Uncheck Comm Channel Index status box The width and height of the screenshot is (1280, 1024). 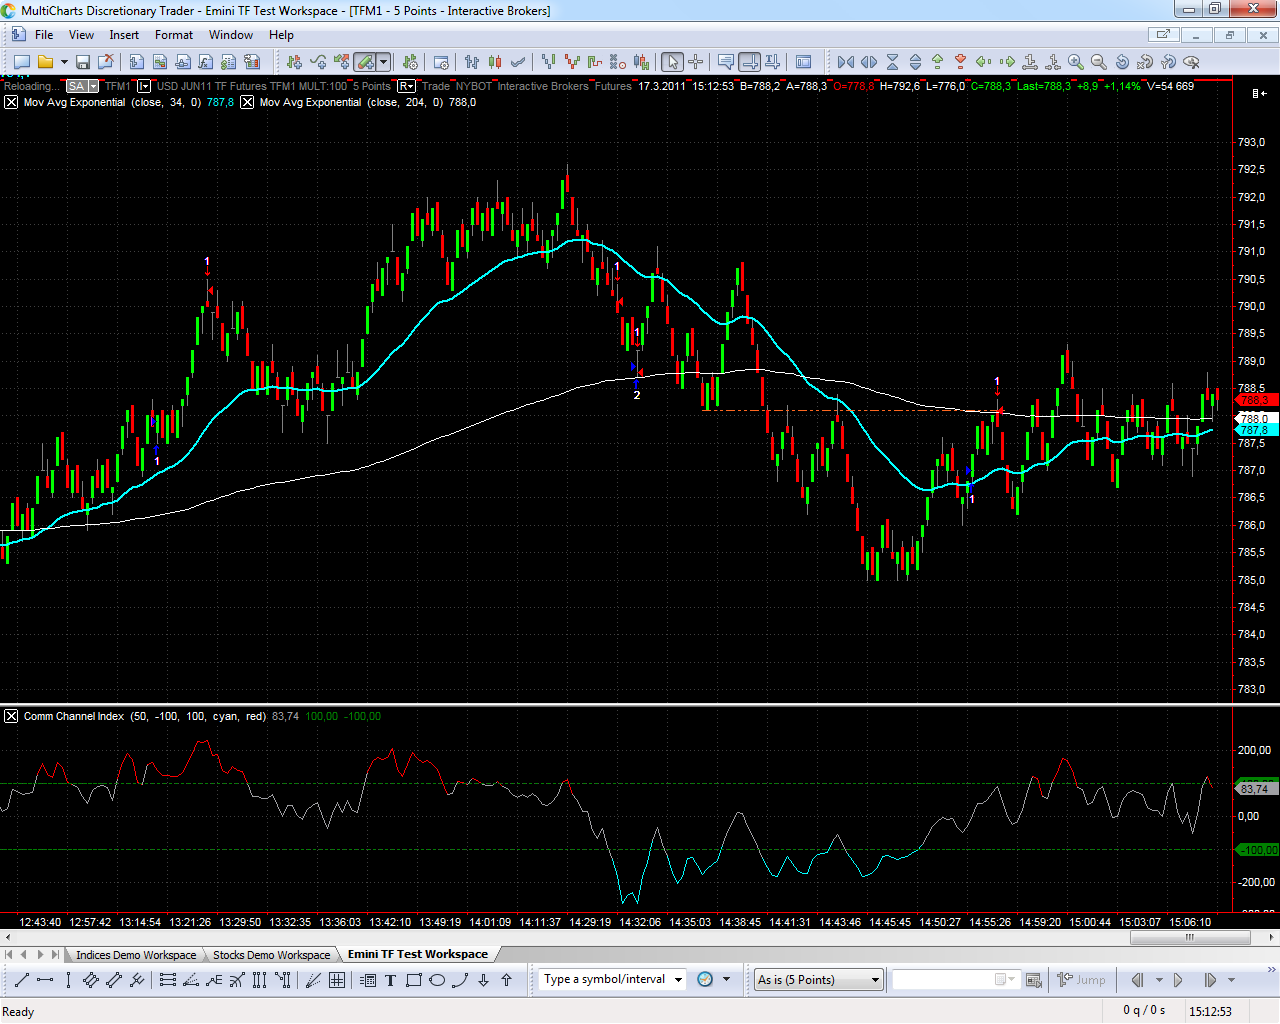coord(11,716)
